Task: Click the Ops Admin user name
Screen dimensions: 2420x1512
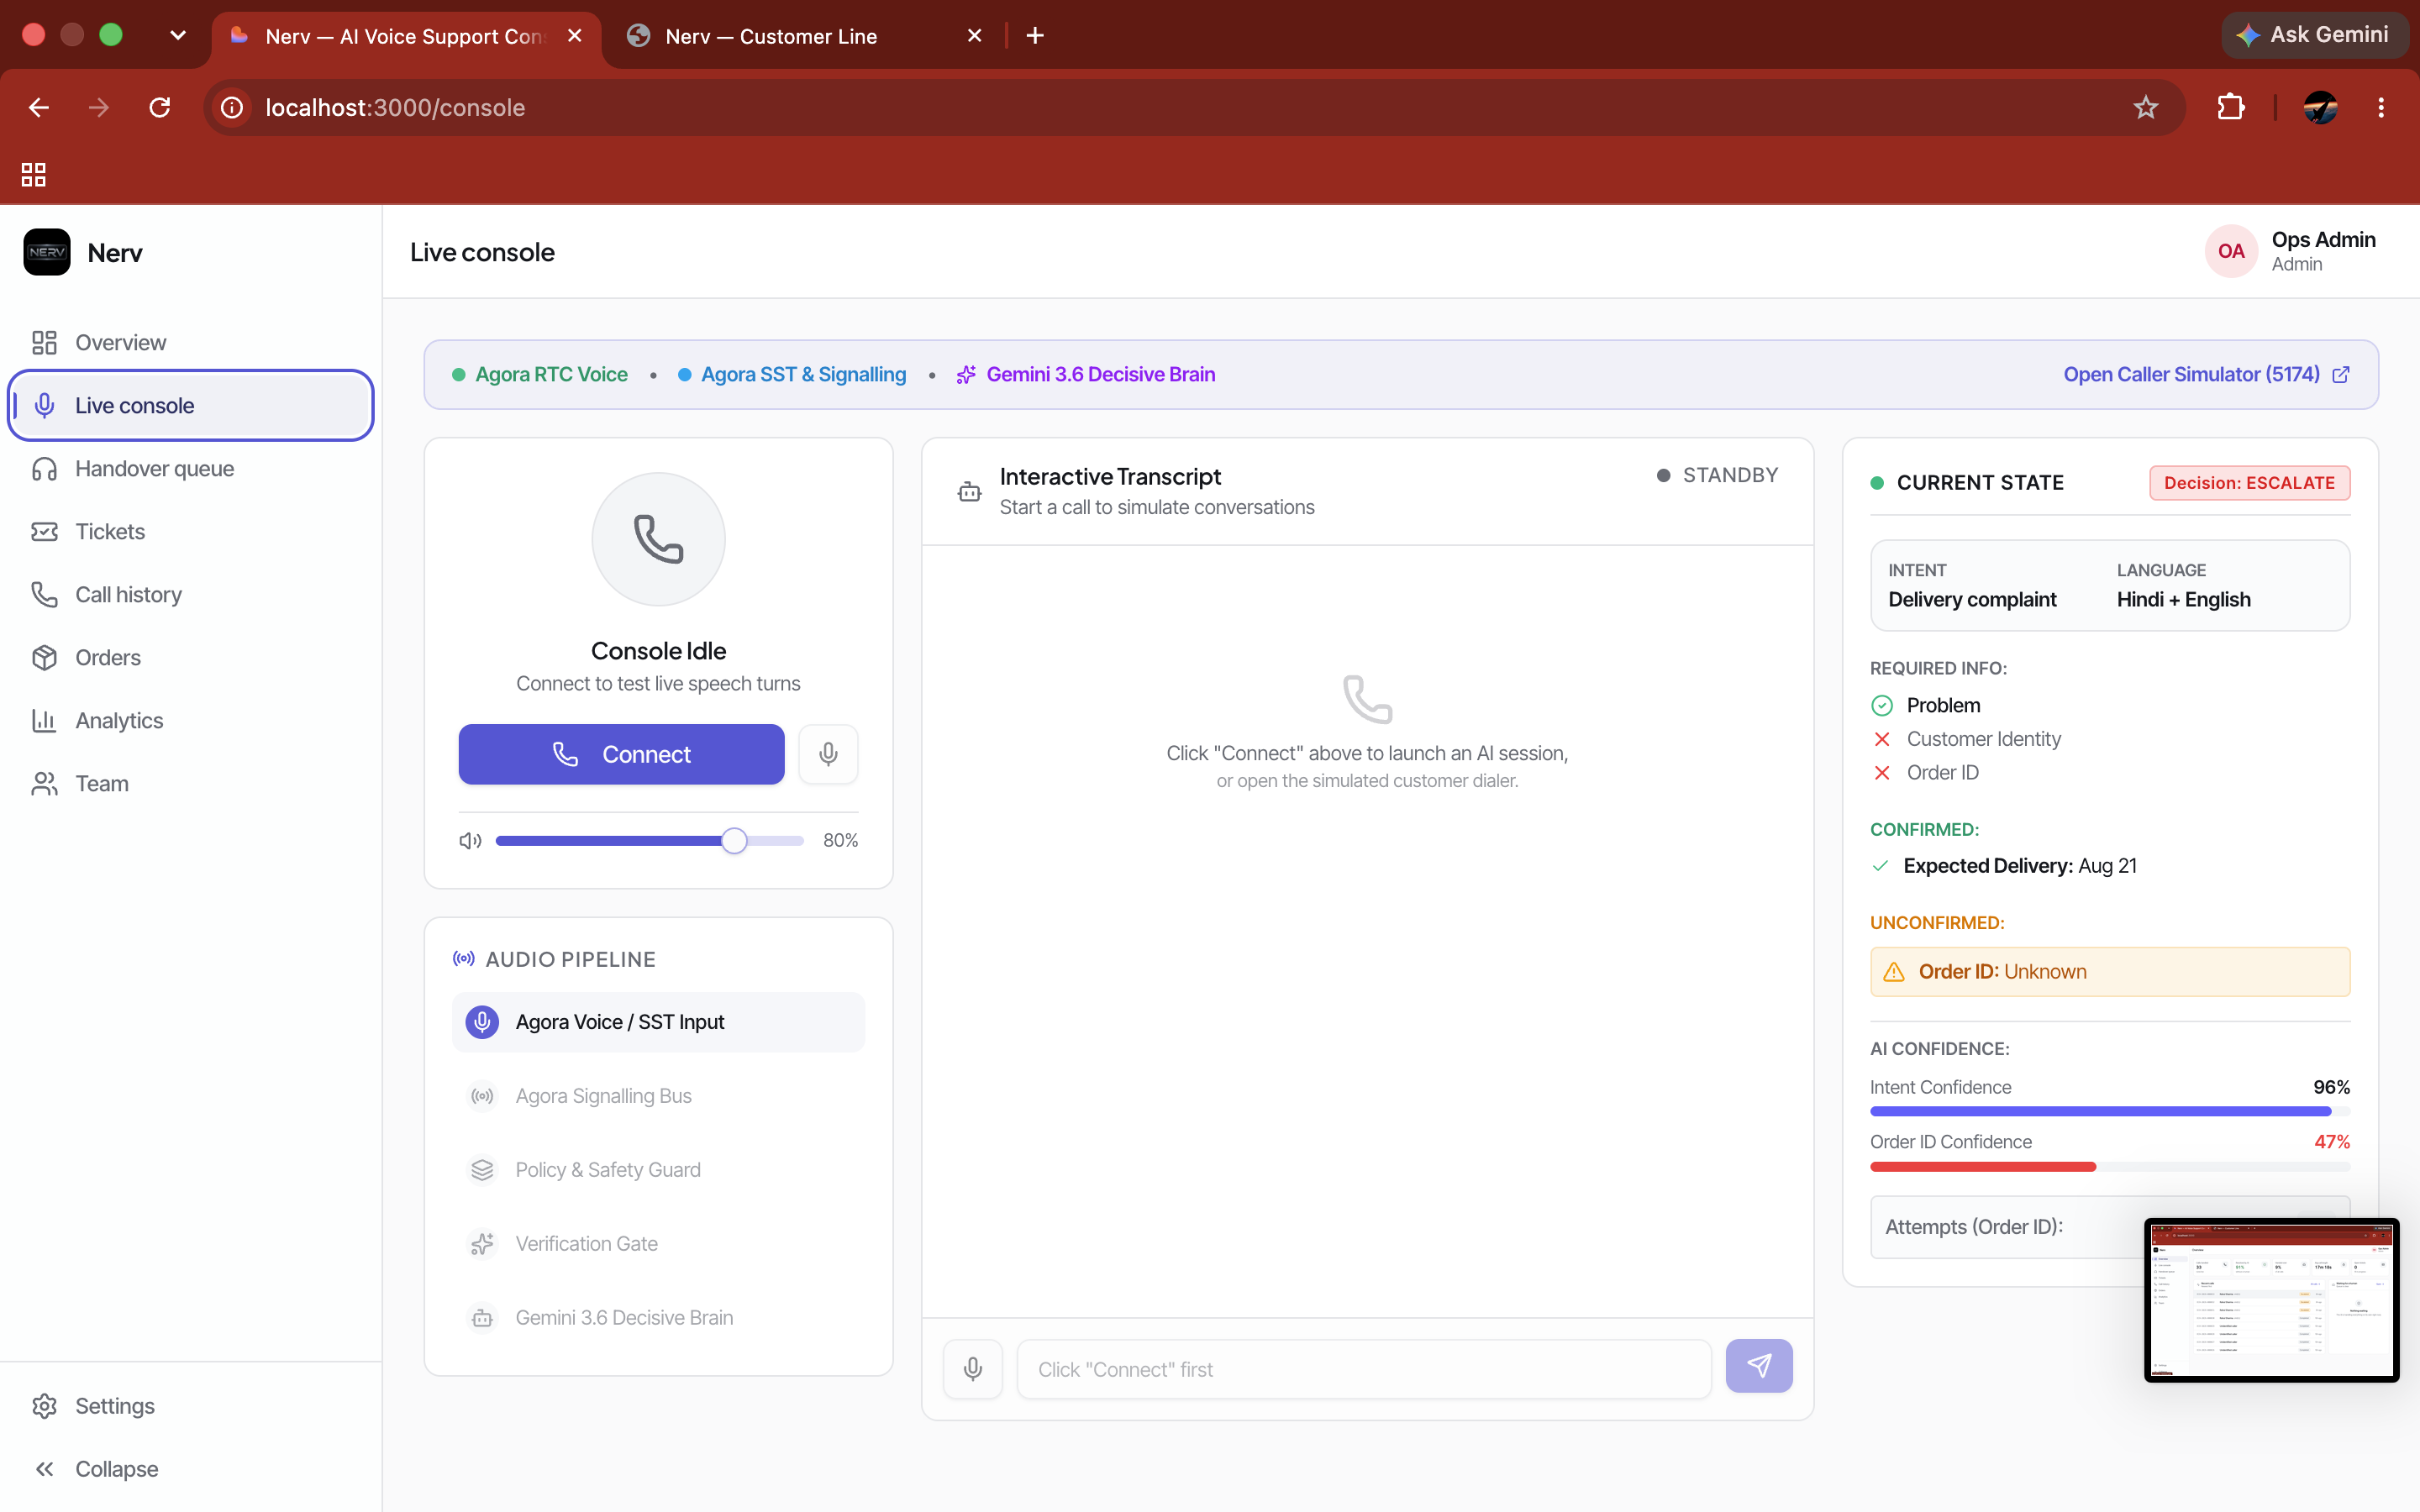Action: pos(2323,239)
